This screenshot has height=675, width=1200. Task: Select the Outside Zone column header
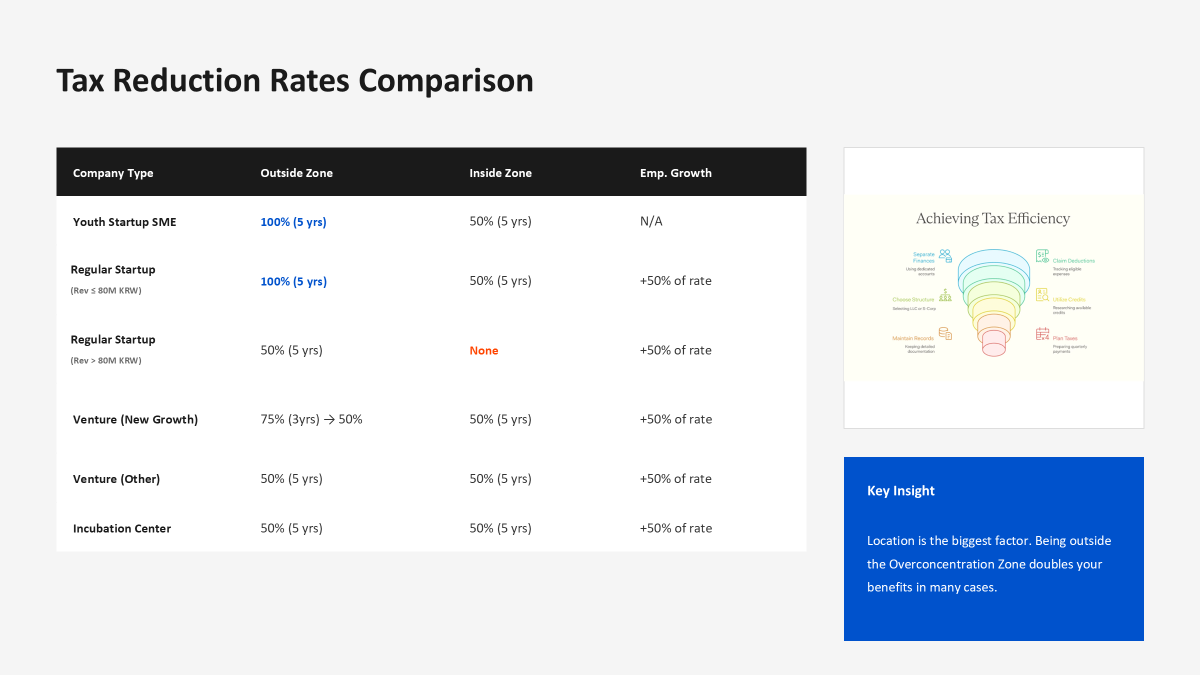click(296, 173)
